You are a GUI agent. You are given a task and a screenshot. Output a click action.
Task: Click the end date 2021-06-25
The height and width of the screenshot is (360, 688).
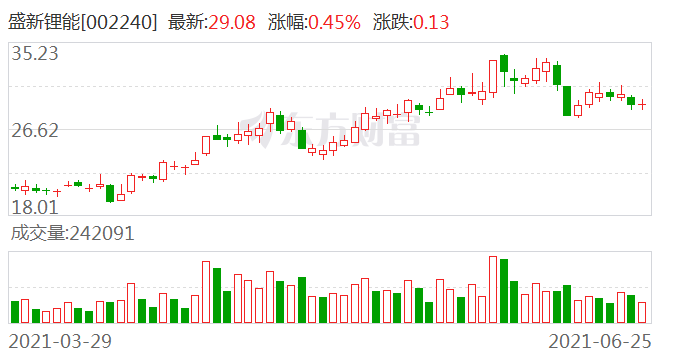pyautogui.click(x=600, y=342)
